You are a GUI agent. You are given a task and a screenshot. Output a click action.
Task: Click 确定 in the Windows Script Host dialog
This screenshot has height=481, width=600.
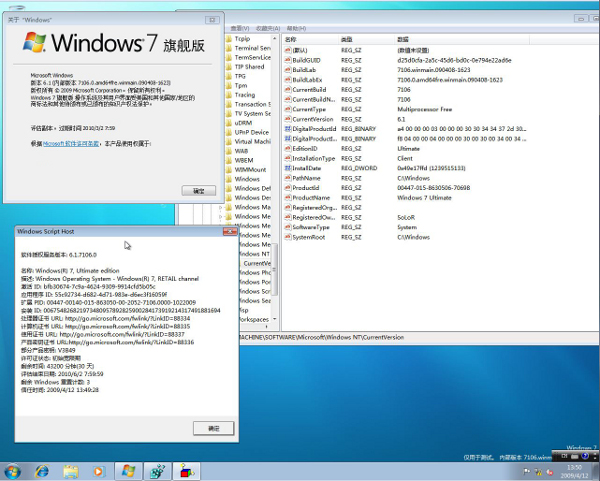pos(214,428)
